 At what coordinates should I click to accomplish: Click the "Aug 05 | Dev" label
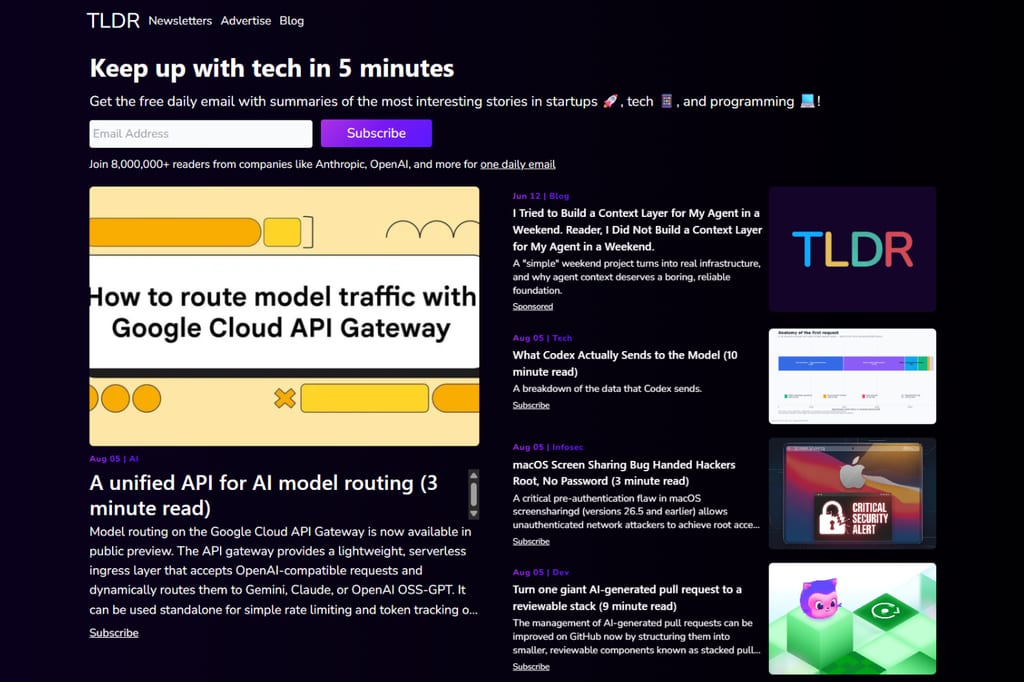click(541, 572)
